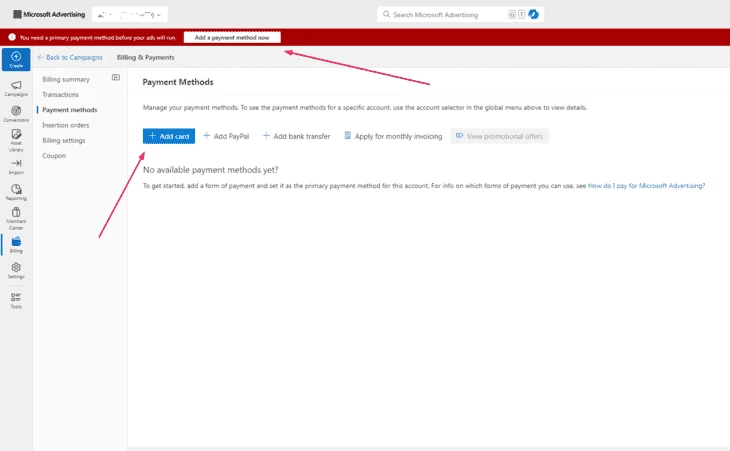Collapse the billing navigation panel icon

[x=115, y=77]
